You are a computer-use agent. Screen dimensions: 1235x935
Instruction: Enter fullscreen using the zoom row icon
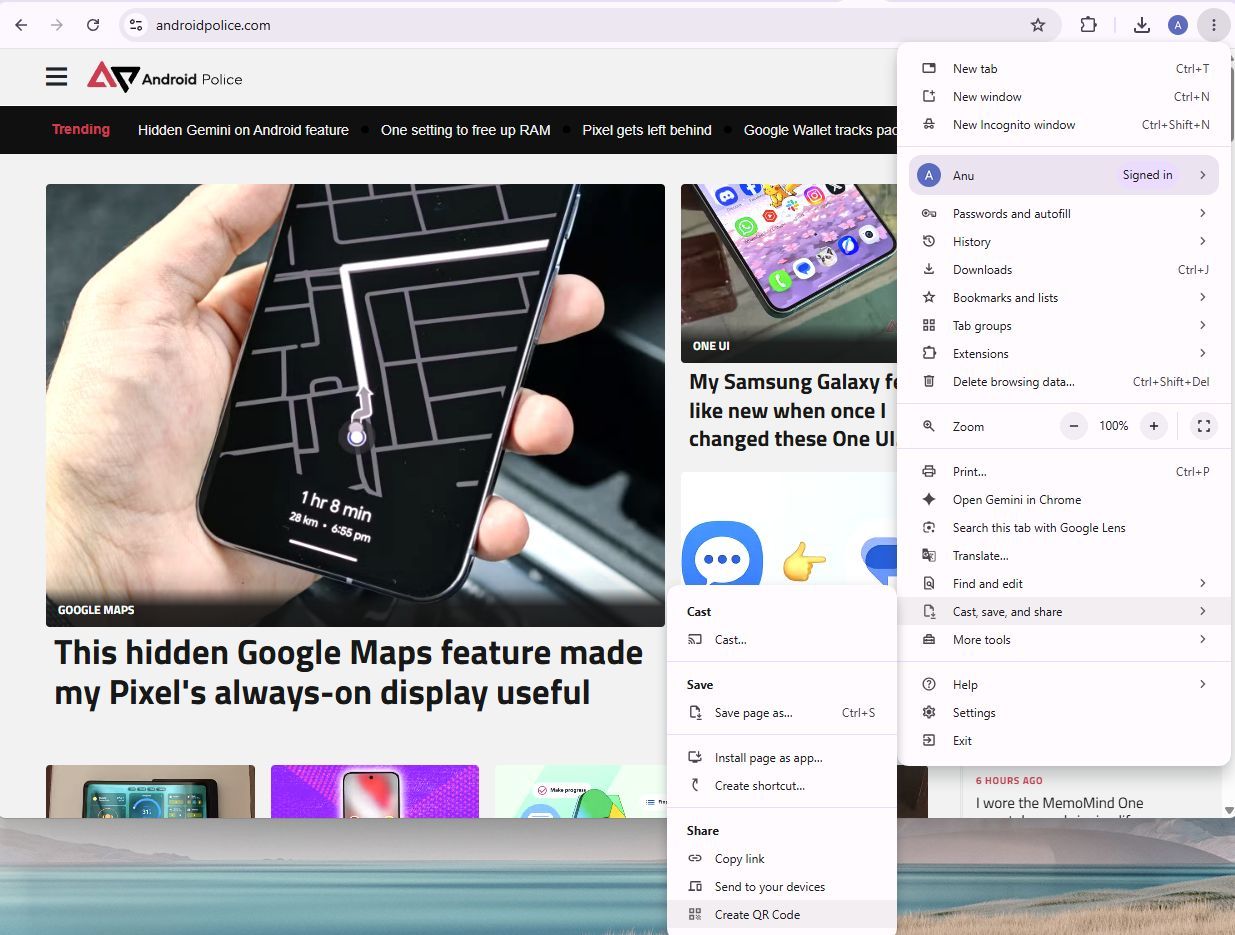point(1204,426)
